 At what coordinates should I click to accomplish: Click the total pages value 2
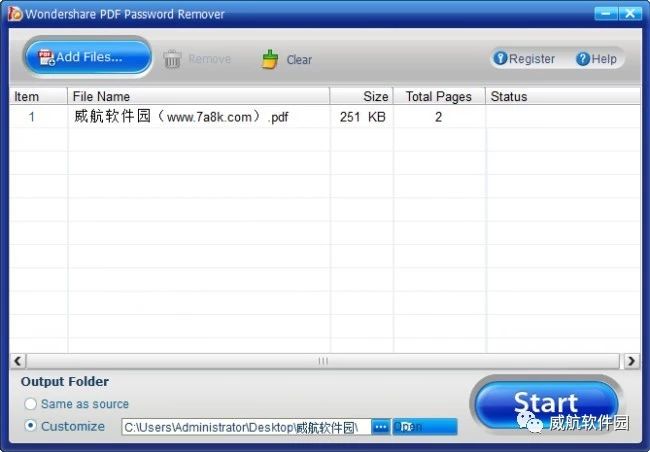point(438,117)
